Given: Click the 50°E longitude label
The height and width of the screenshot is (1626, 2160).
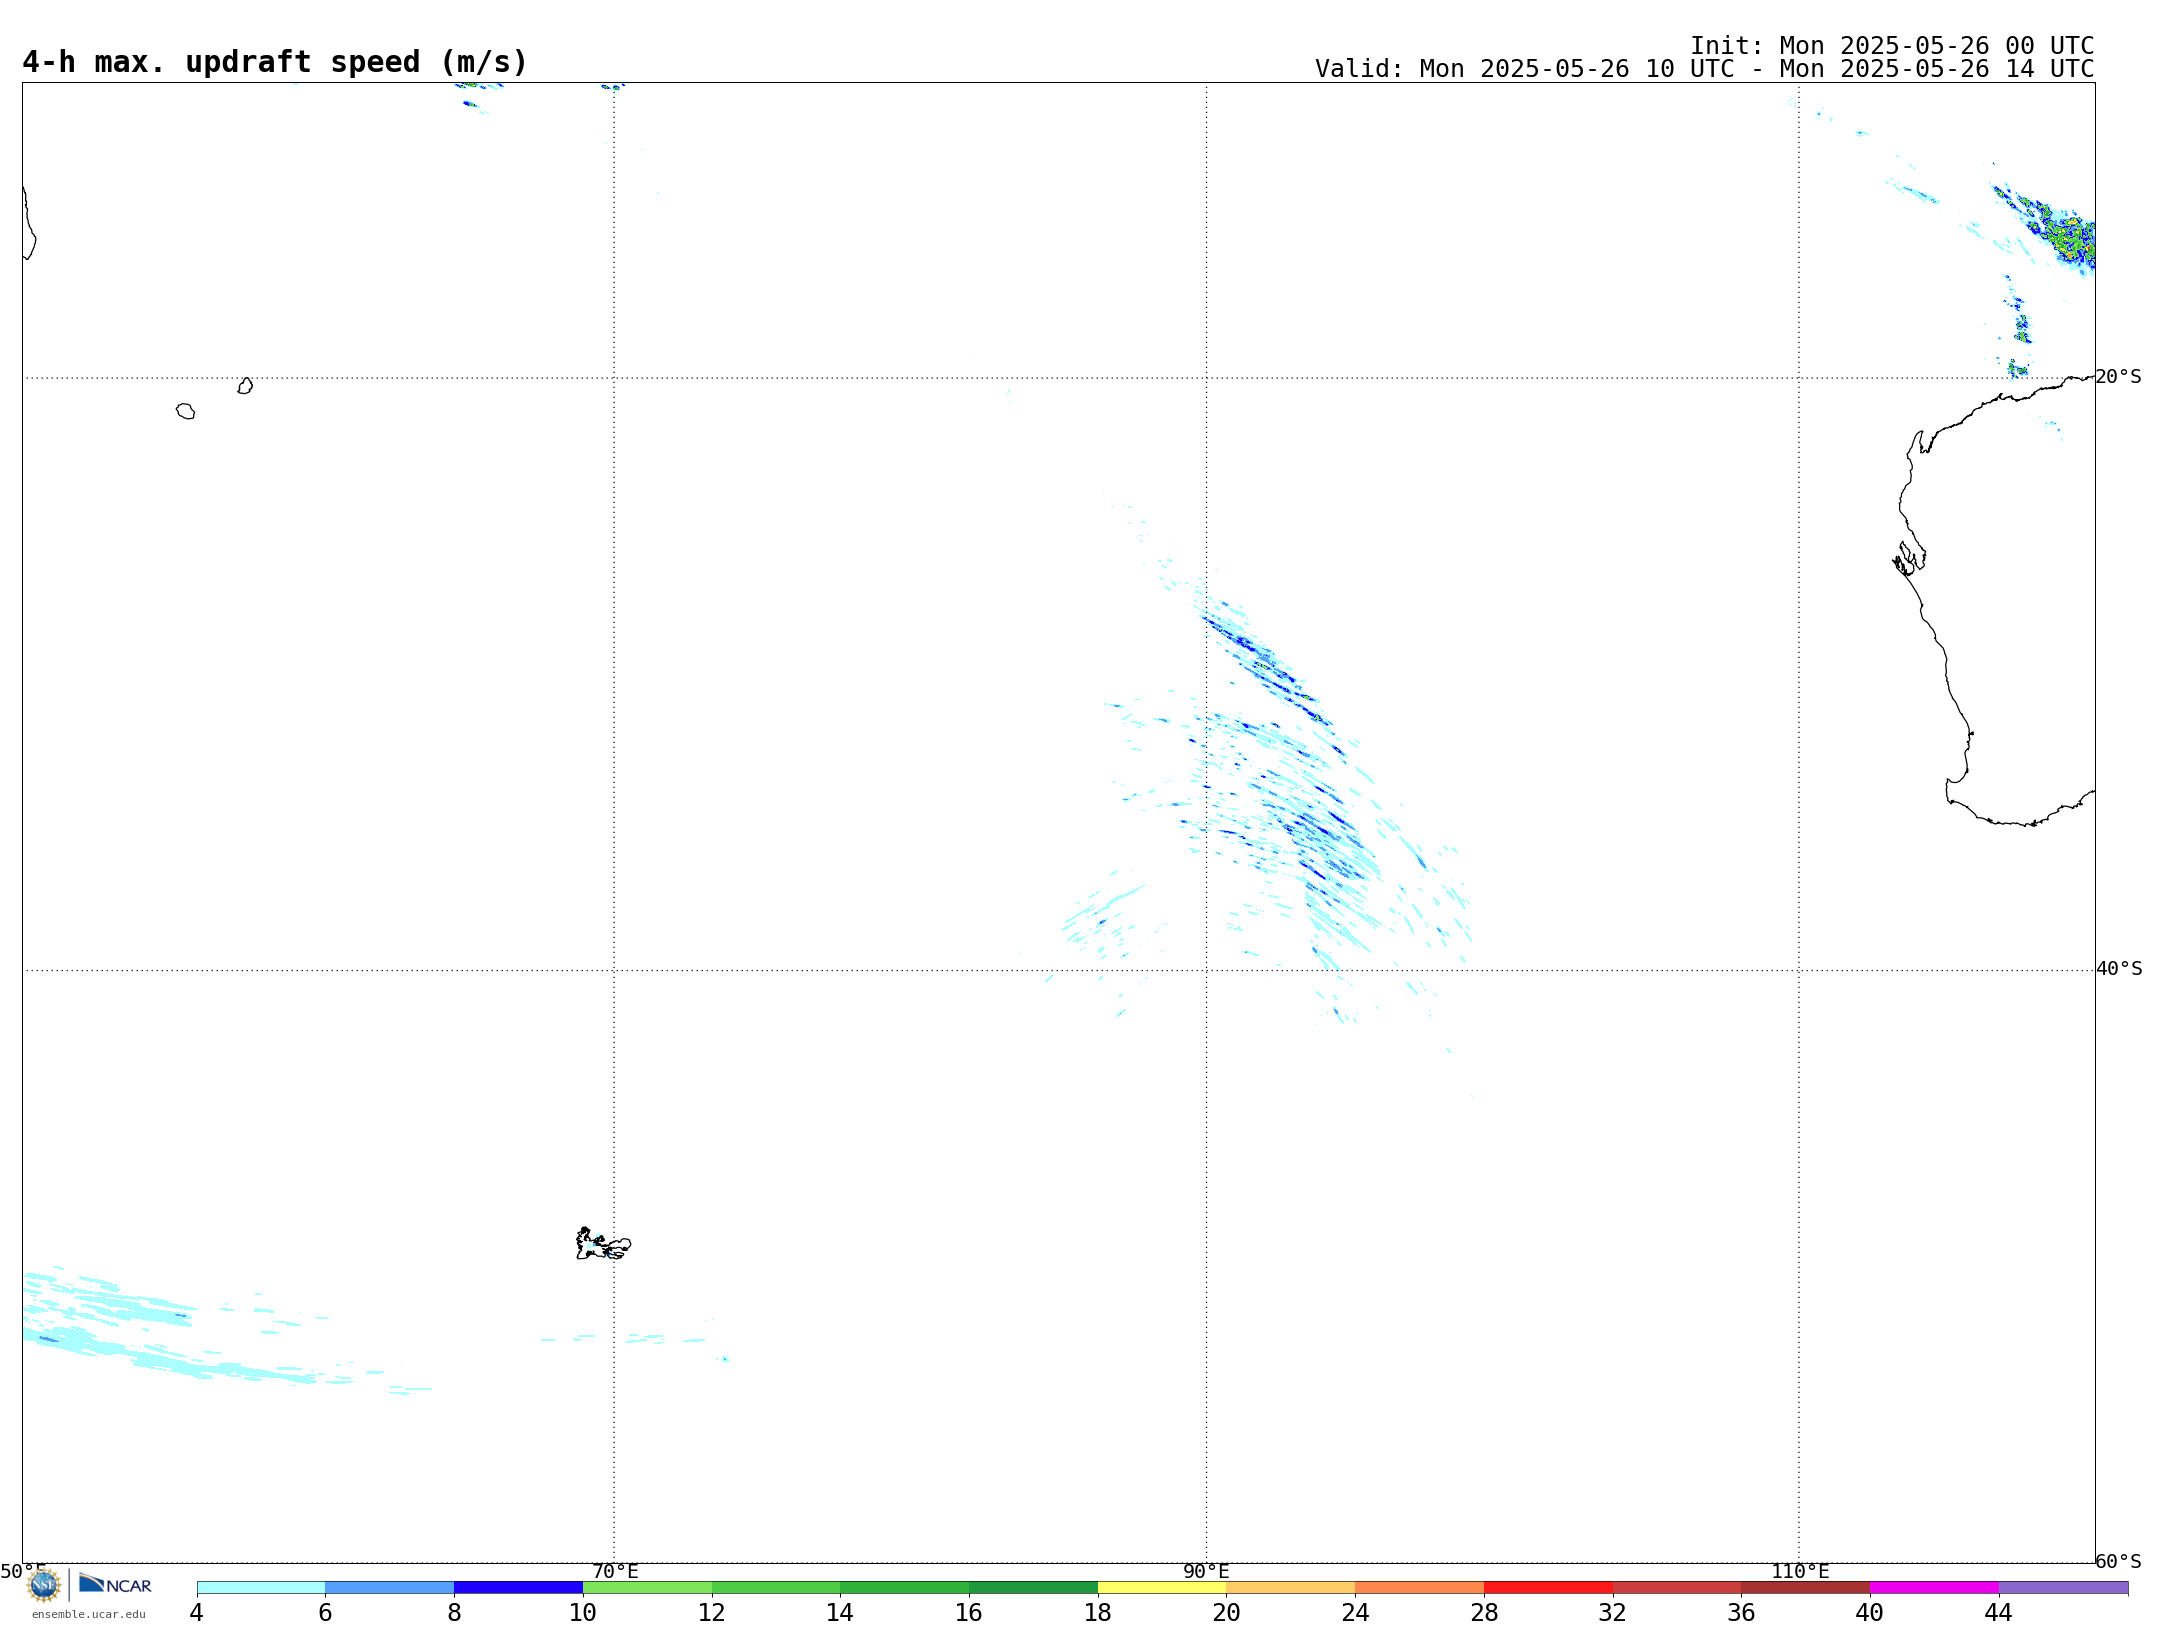Looking at the screenshot, I should [x=23, y=1572].
